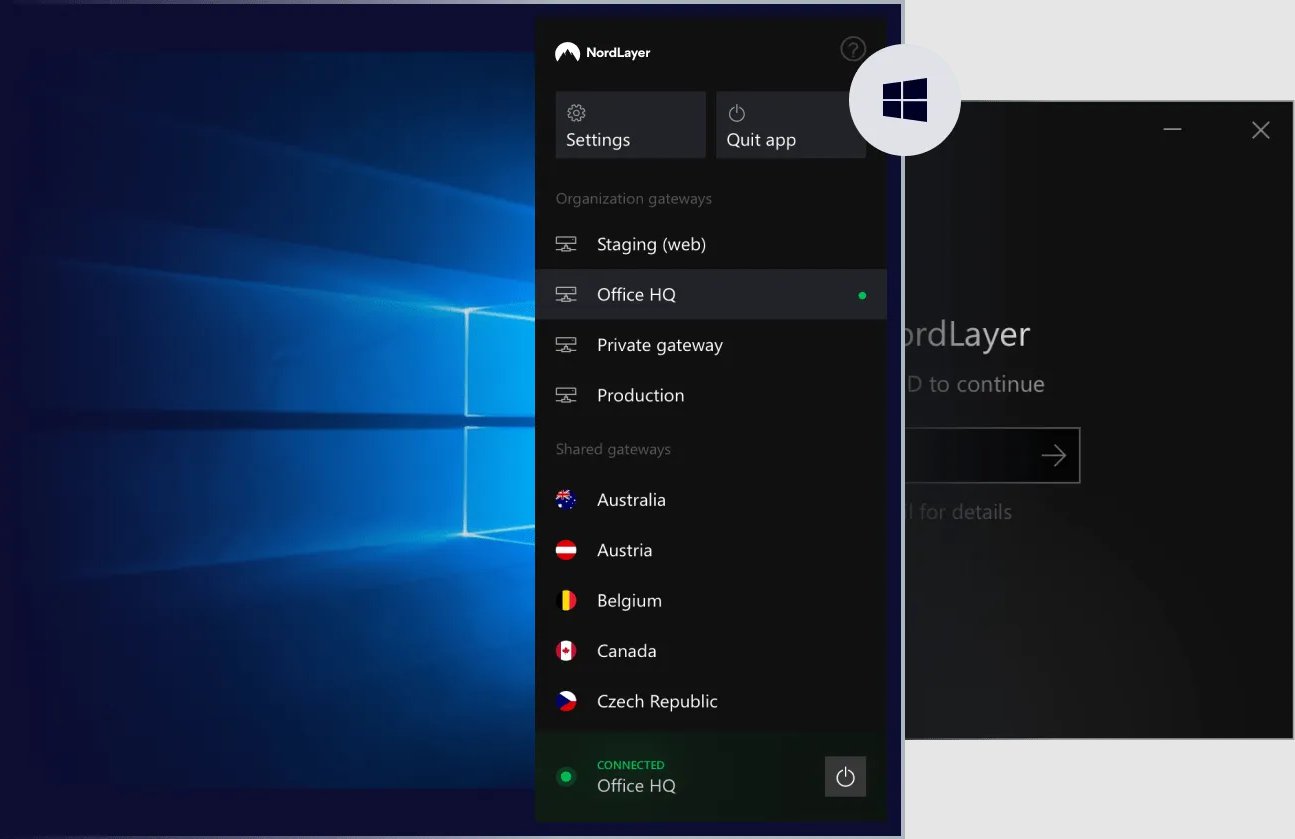Screen dimensions: 1295x839
Task: Click the Australia flag icon
Action: coord(566,500)
